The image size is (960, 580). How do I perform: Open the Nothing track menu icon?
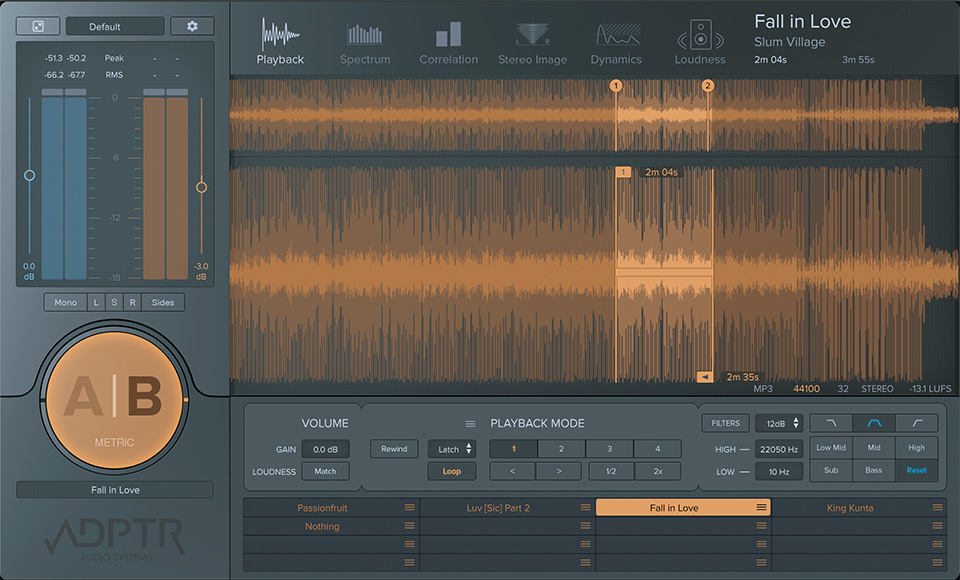pos(410,526)
